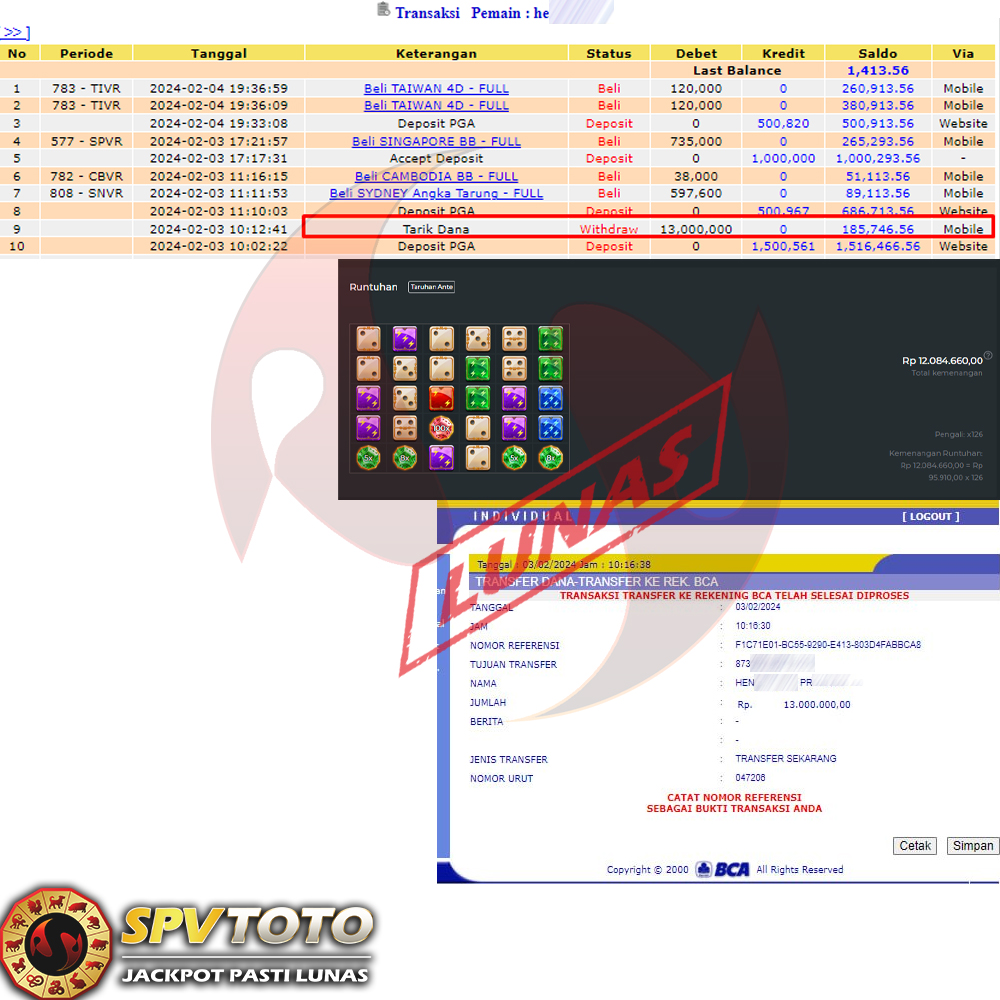
Task: Select the highlighted Tarik Dana row
Action: [x=436, y=229]
